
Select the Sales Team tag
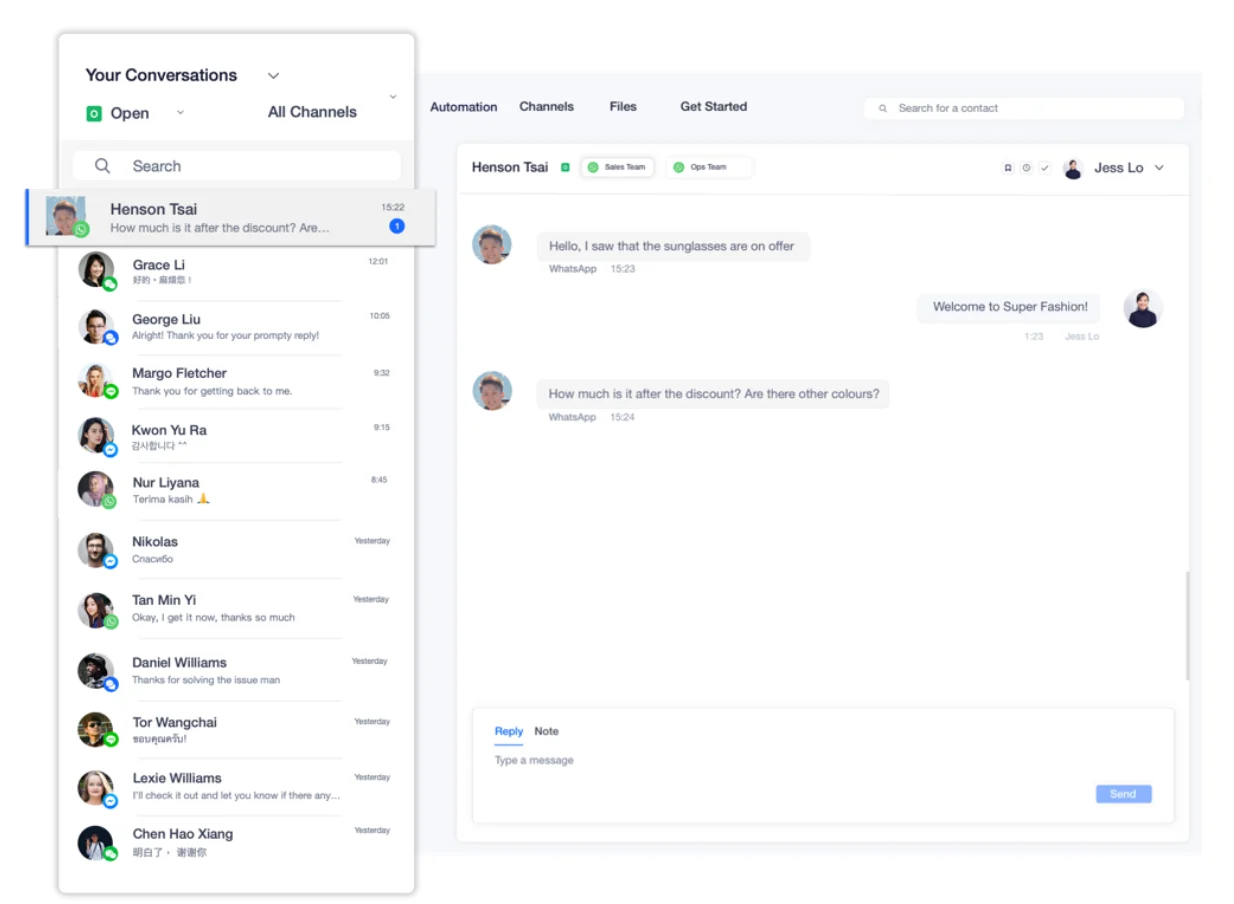point(617,167)
